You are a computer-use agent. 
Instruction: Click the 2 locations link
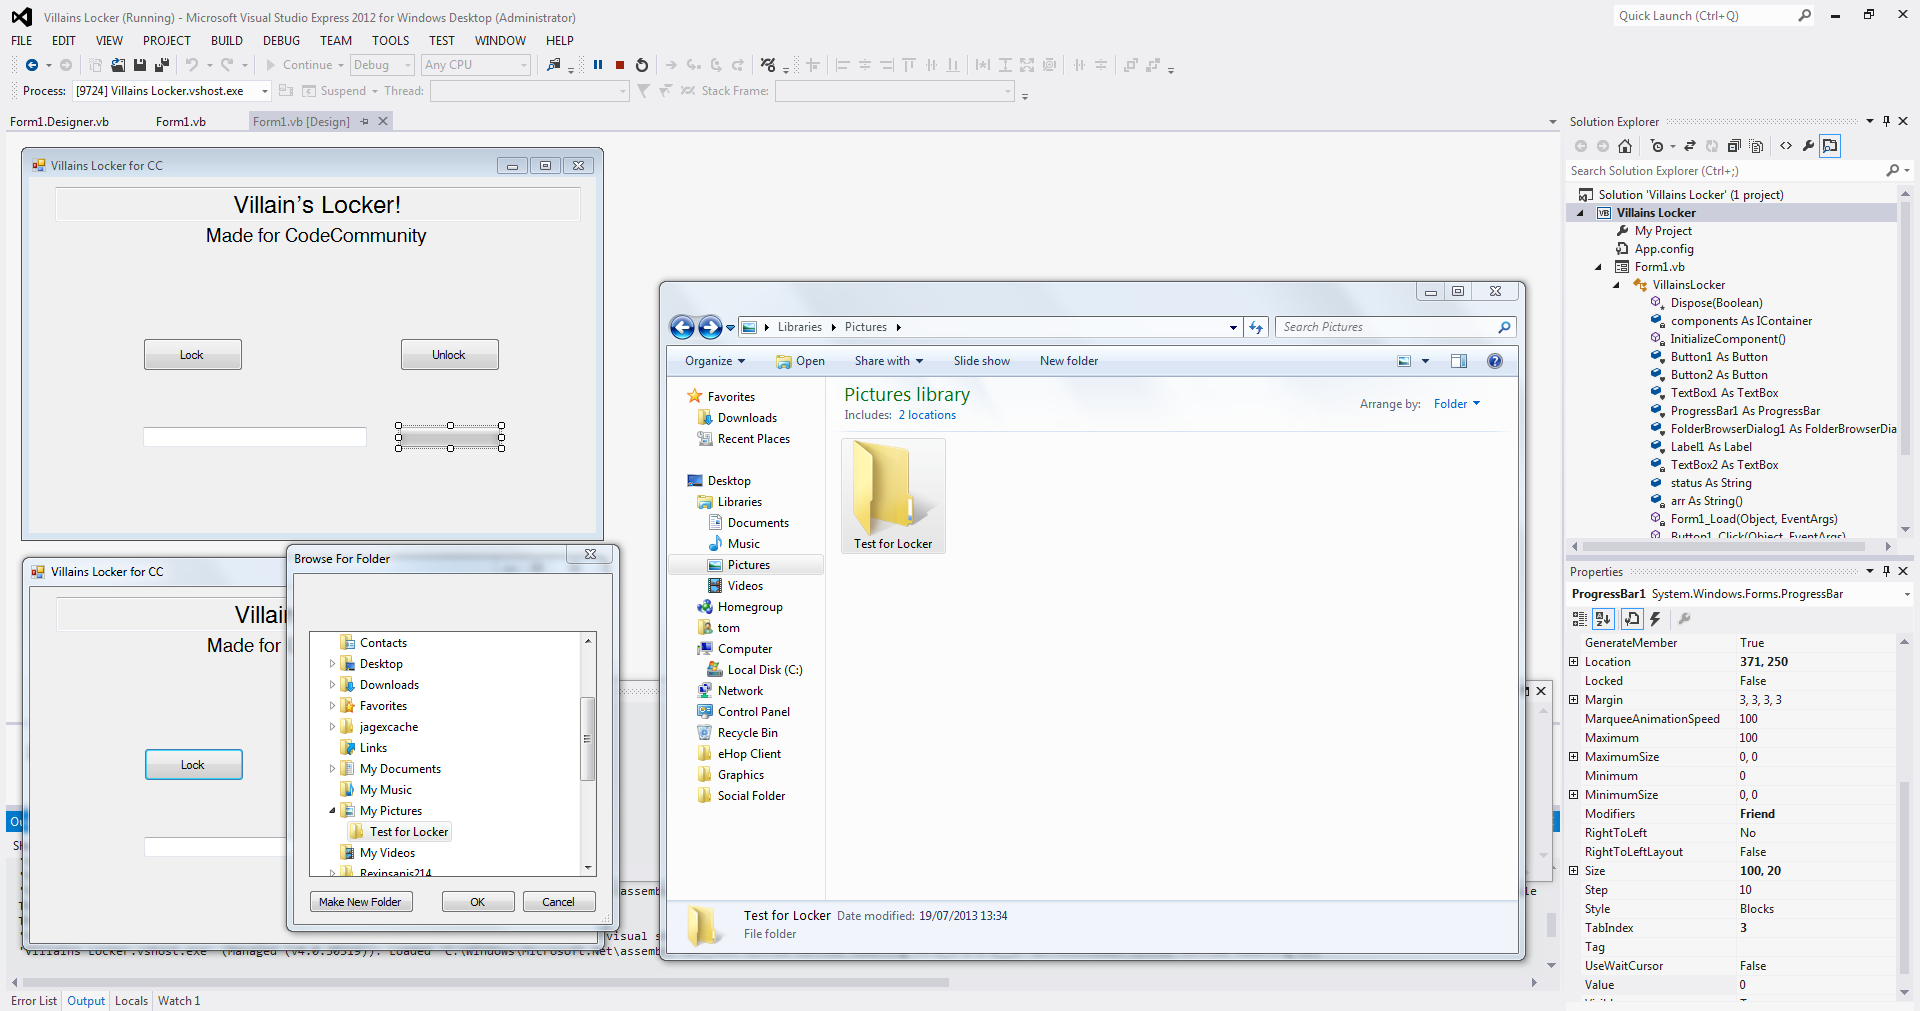(x=927, y=415)
